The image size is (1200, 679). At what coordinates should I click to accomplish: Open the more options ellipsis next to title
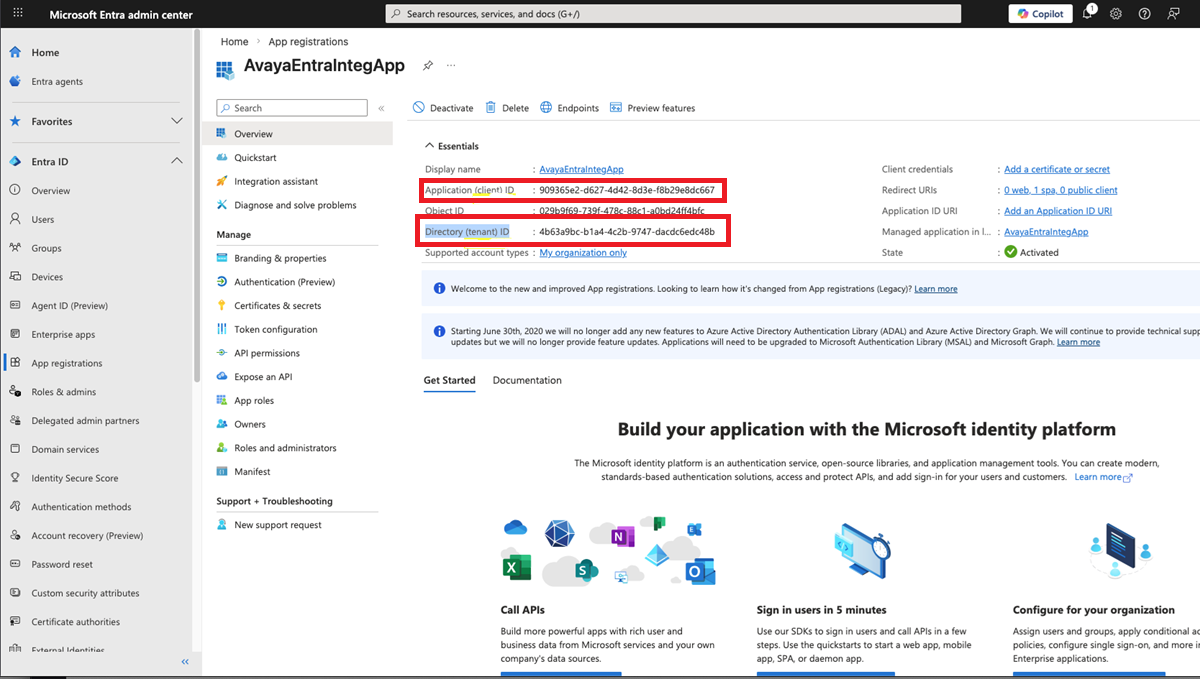[x=451, y=66]
